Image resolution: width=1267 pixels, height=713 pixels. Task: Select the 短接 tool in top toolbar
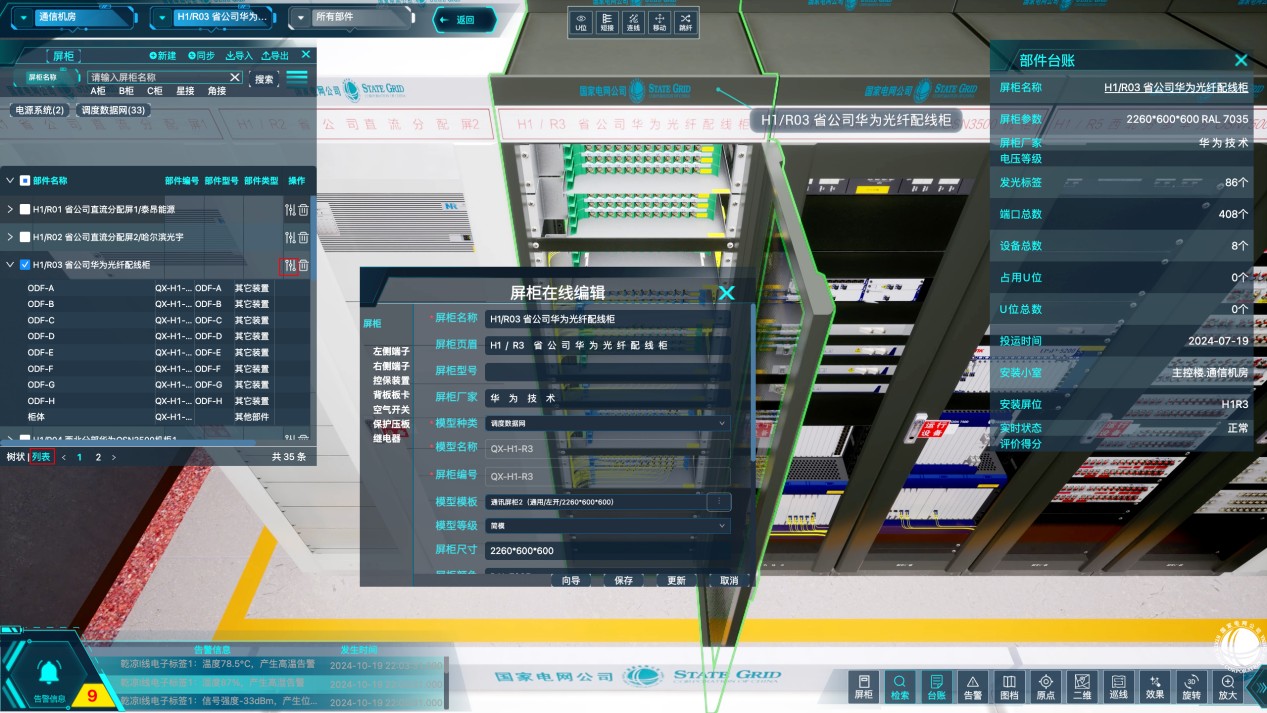click(x=607, y=23)
